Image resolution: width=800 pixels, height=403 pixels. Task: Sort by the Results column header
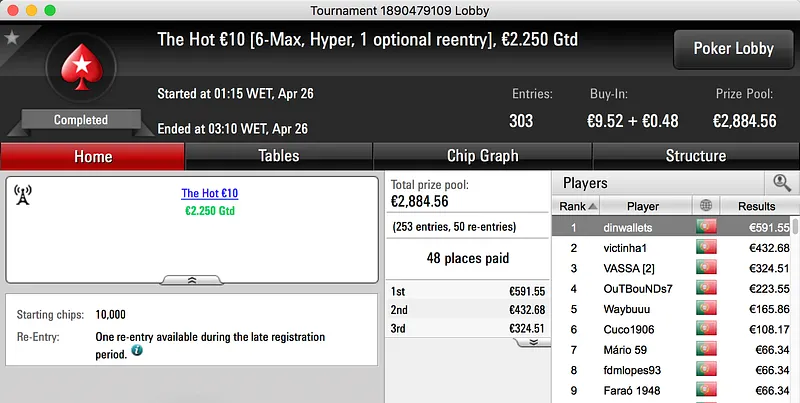(x=757, y=206)
